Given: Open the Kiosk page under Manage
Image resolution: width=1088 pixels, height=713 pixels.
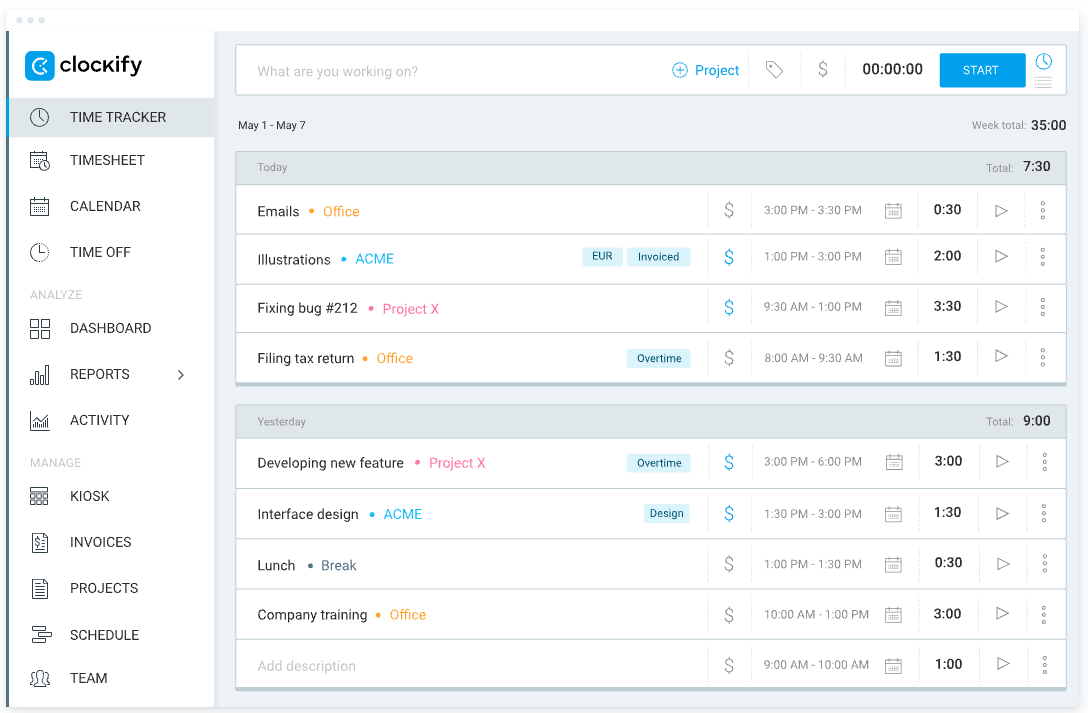Looking at the screenshot, I should [x=90, y=496].
